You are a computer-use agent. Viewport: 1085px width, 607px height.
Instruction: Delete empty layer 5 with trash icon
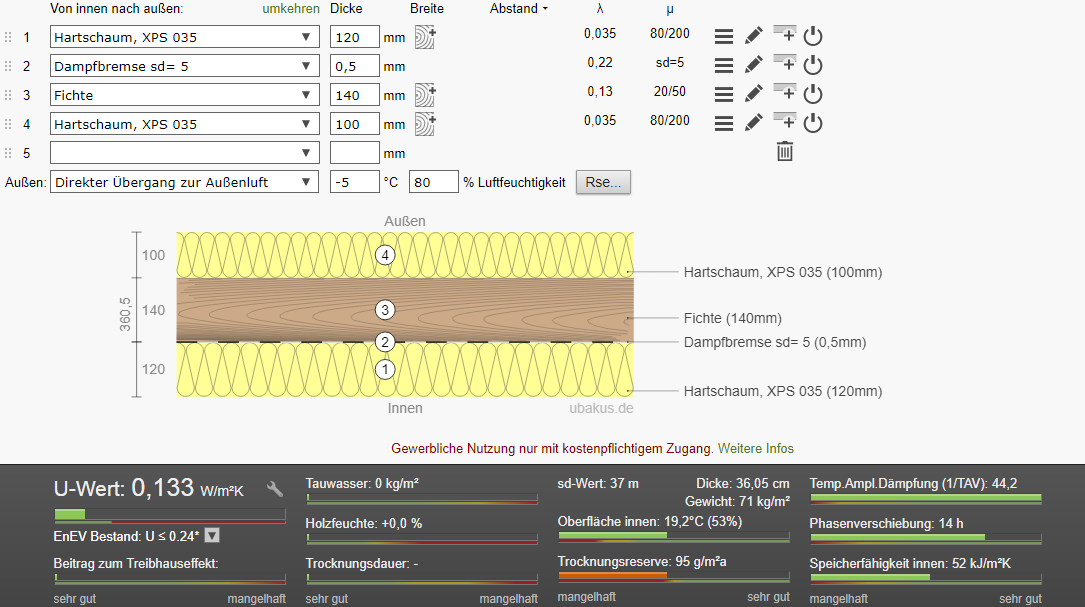point(785,152)
